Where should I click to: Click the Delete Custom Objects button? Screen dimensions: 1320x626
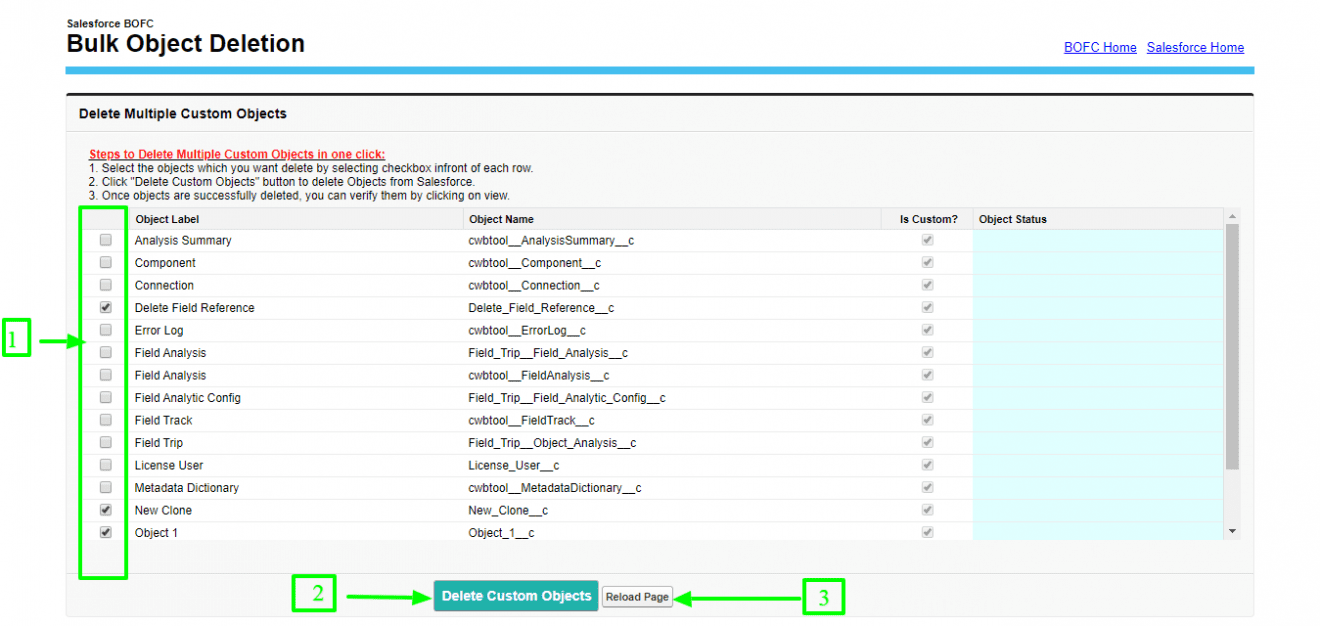tap(516, 596)
